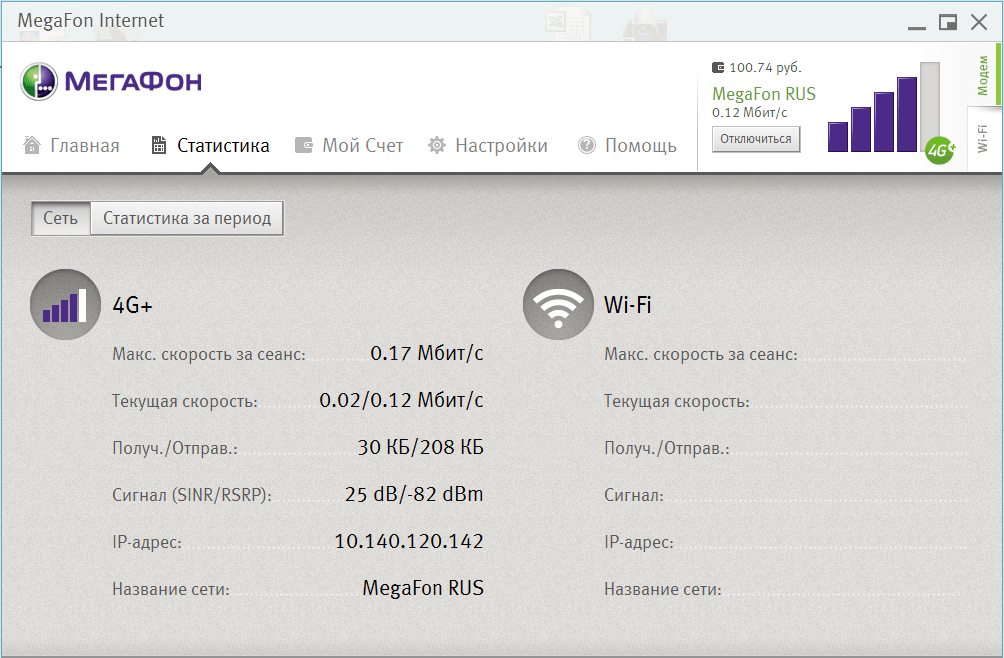Click the Отключиться button
1004x658 pixels.
756,139
